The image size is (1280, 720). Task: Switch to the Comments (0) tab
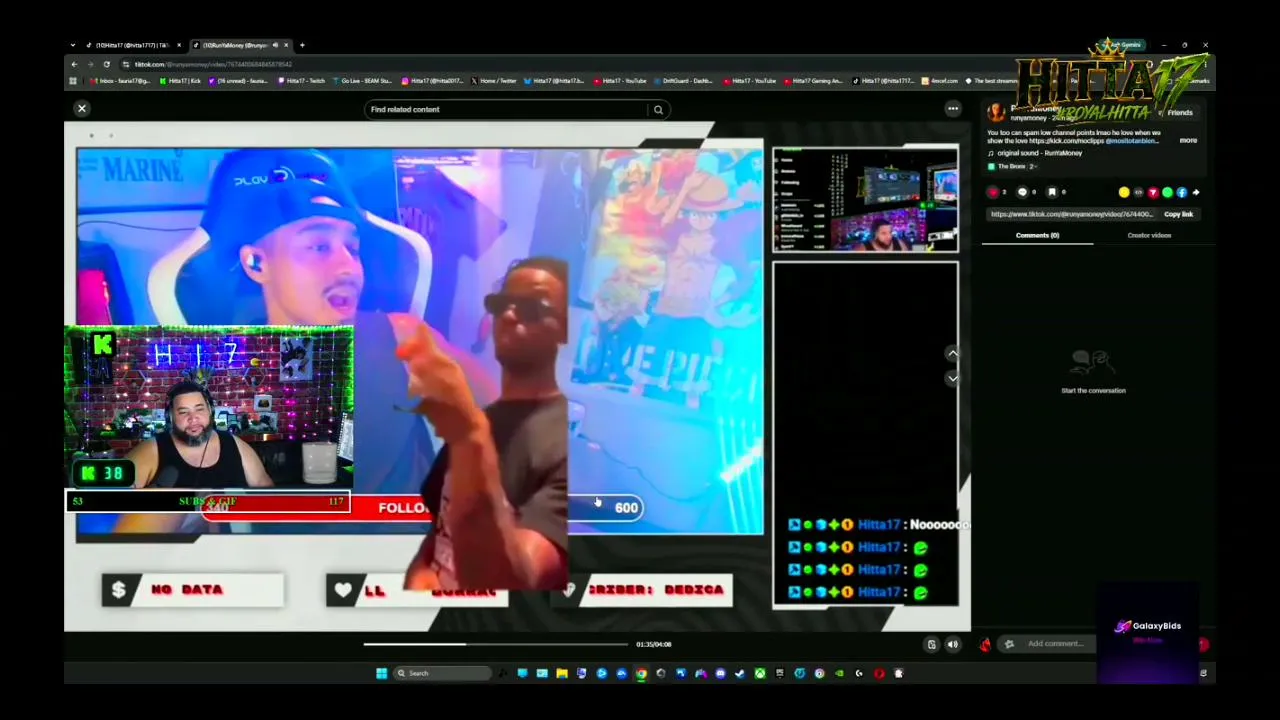[1037, 235]
